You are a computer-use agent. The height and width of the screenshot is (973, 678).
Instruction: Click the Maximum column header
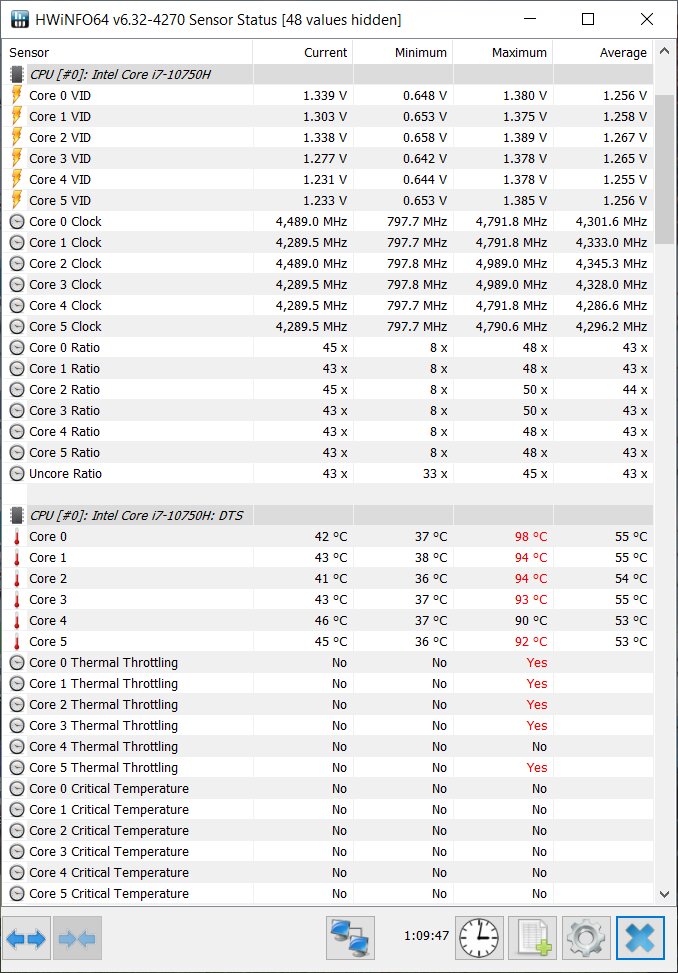click(x=503, y=53)
